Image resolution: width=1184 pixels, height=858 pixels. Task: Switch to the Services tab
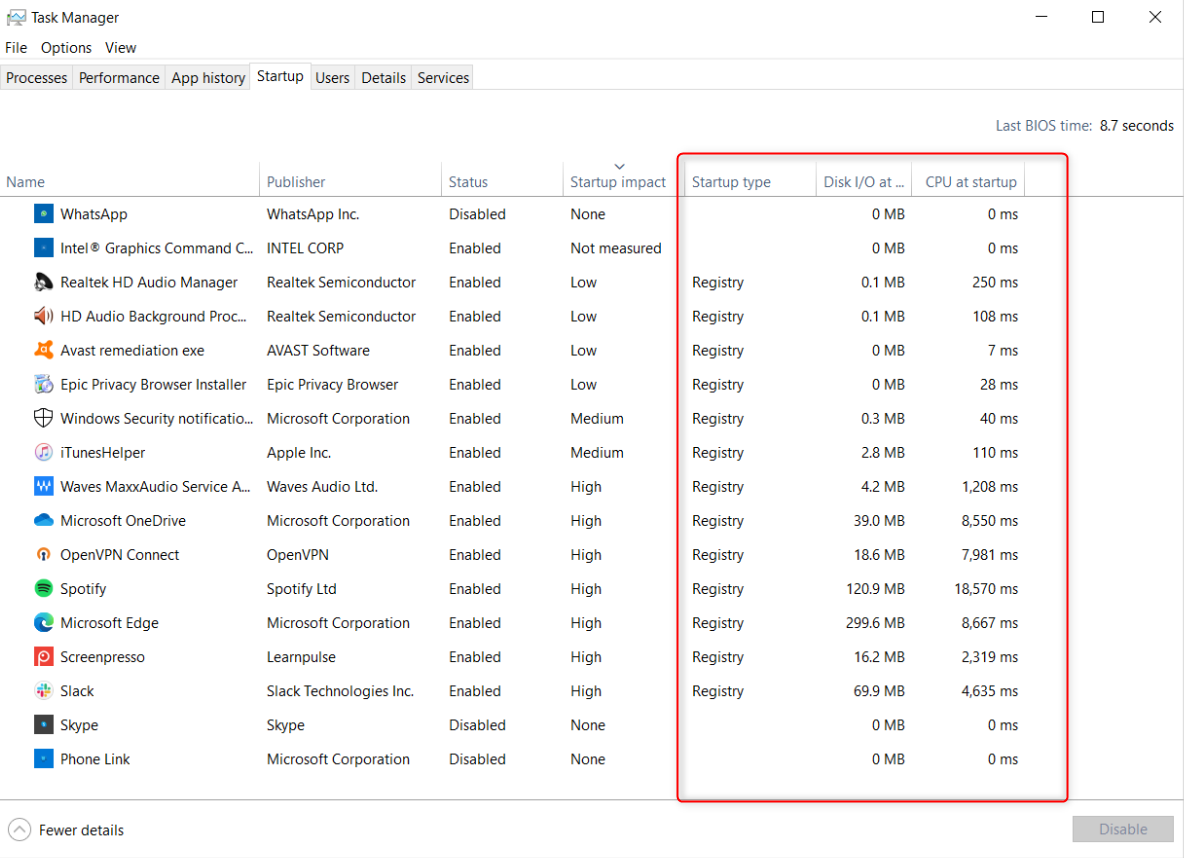pos(443,78)
